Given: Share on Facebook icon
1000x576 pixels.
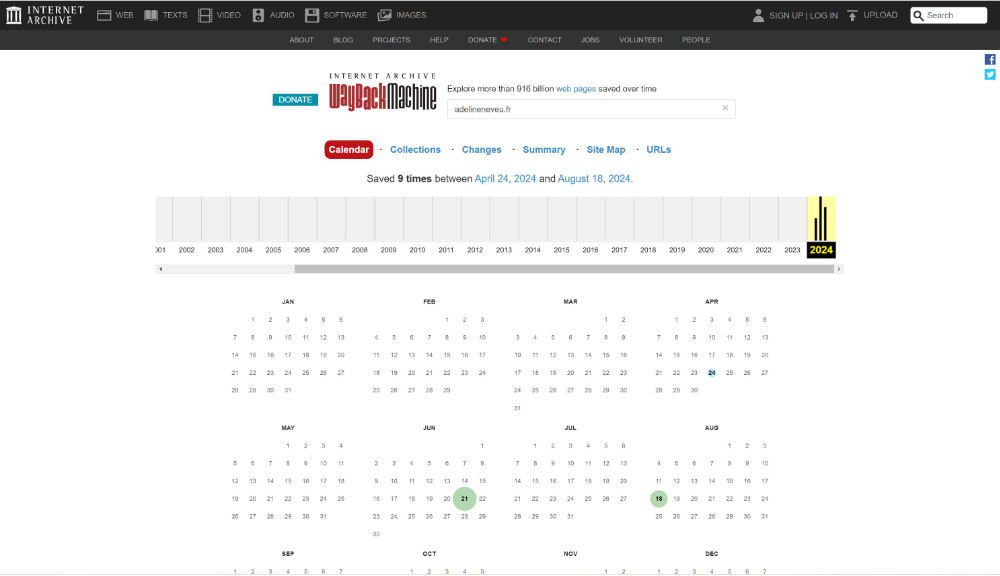Looking at the screenshot, I should click(x=990, y=59).
